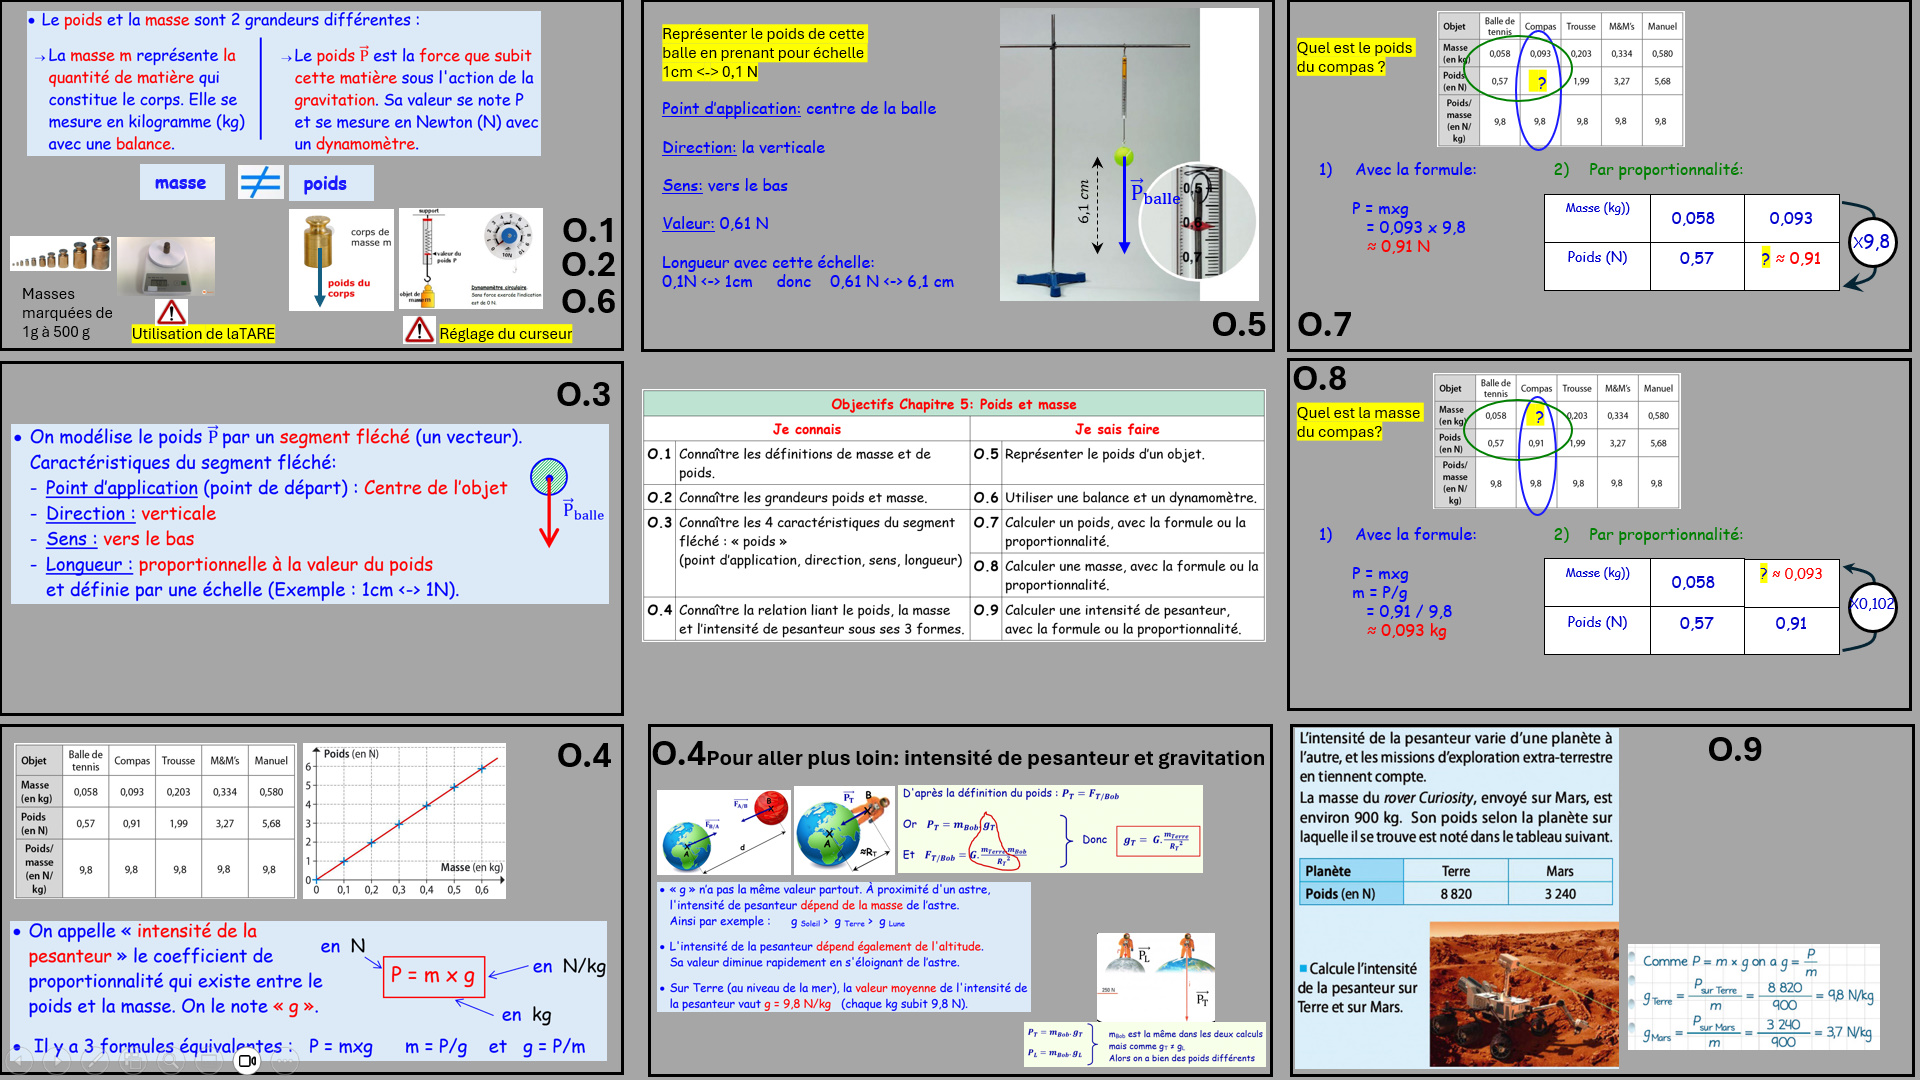Click underlined 'Sens:' in 'vers le bas' line
Viewport: 1920px width, 1080px height.
pos(682,185)
